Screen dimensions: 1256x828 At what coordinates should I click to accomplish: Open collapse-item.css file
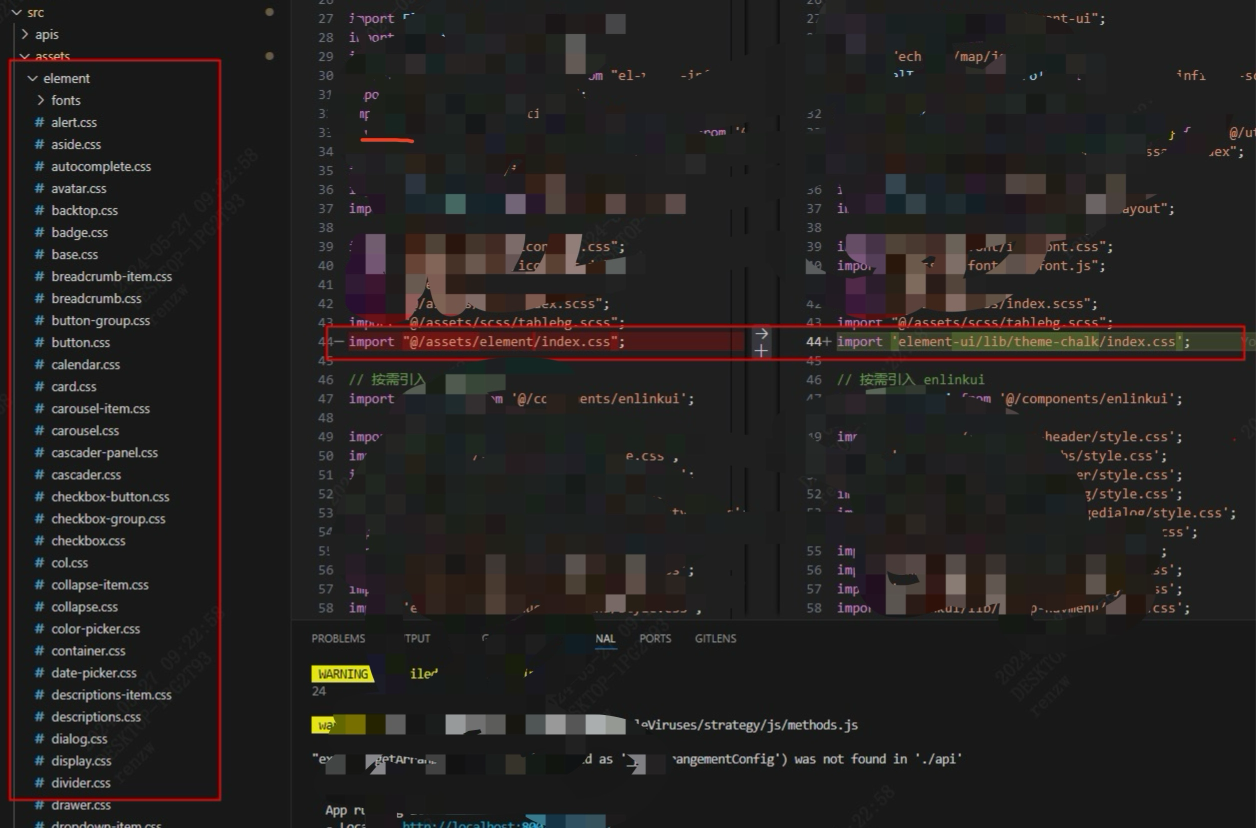100,585
